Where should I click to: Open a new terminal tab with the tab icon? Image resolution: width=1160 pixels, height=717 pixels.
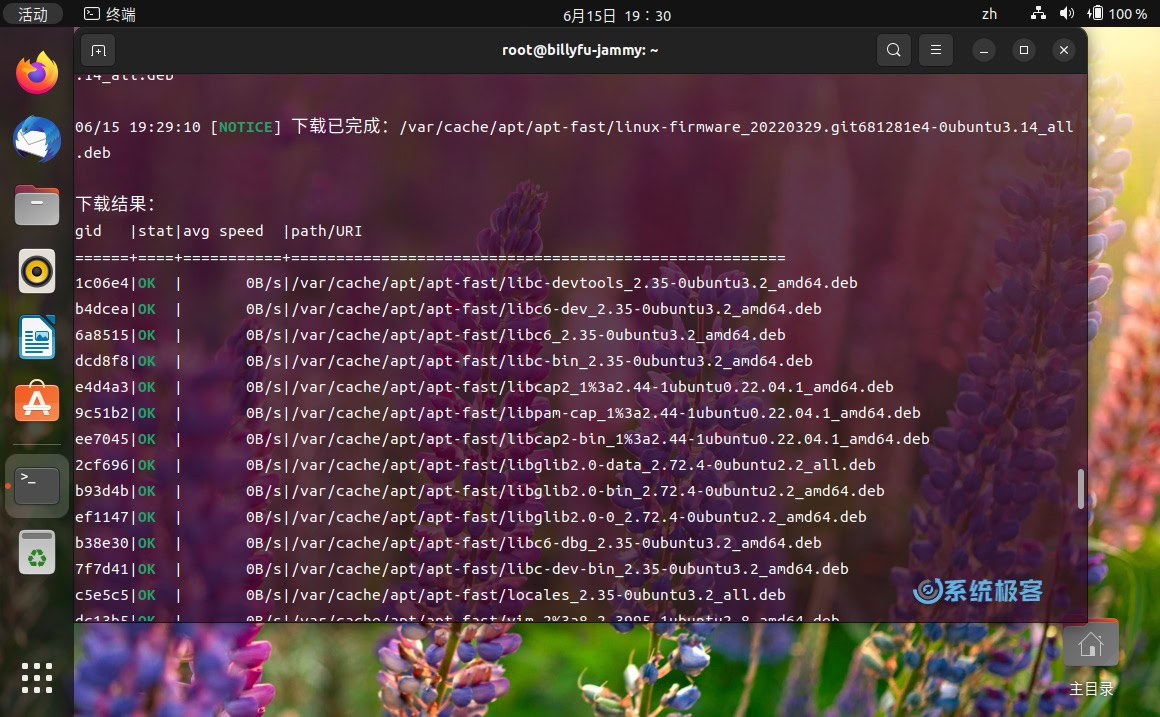click(97, 50)
